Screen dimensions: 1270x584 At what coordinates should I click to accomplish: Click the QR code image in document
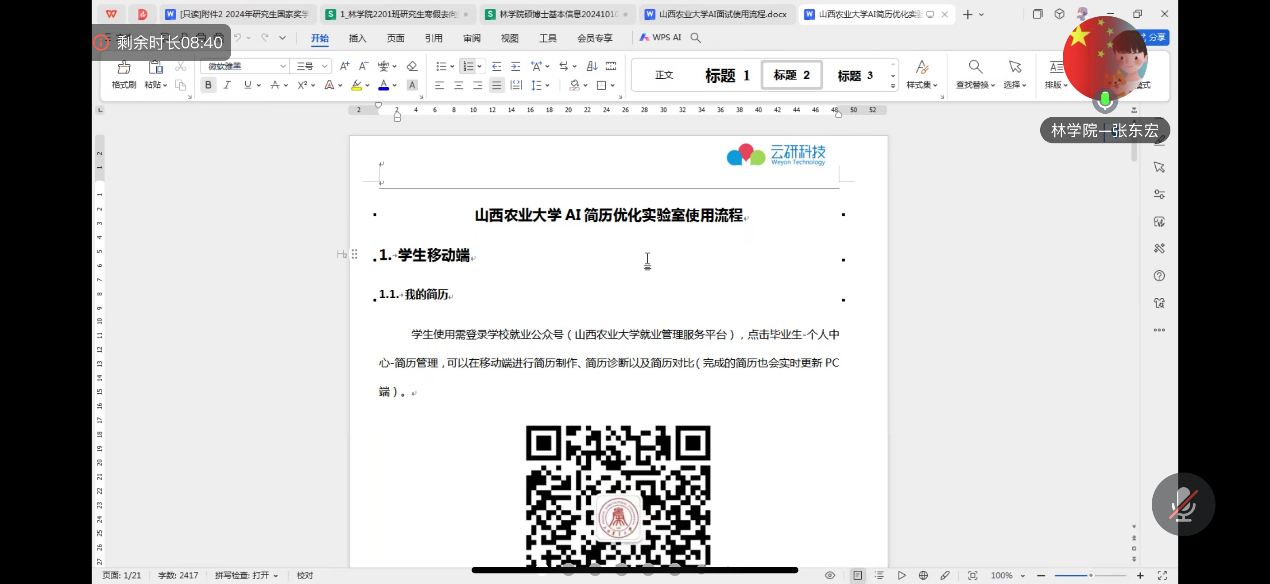click(x=618, y=496)
